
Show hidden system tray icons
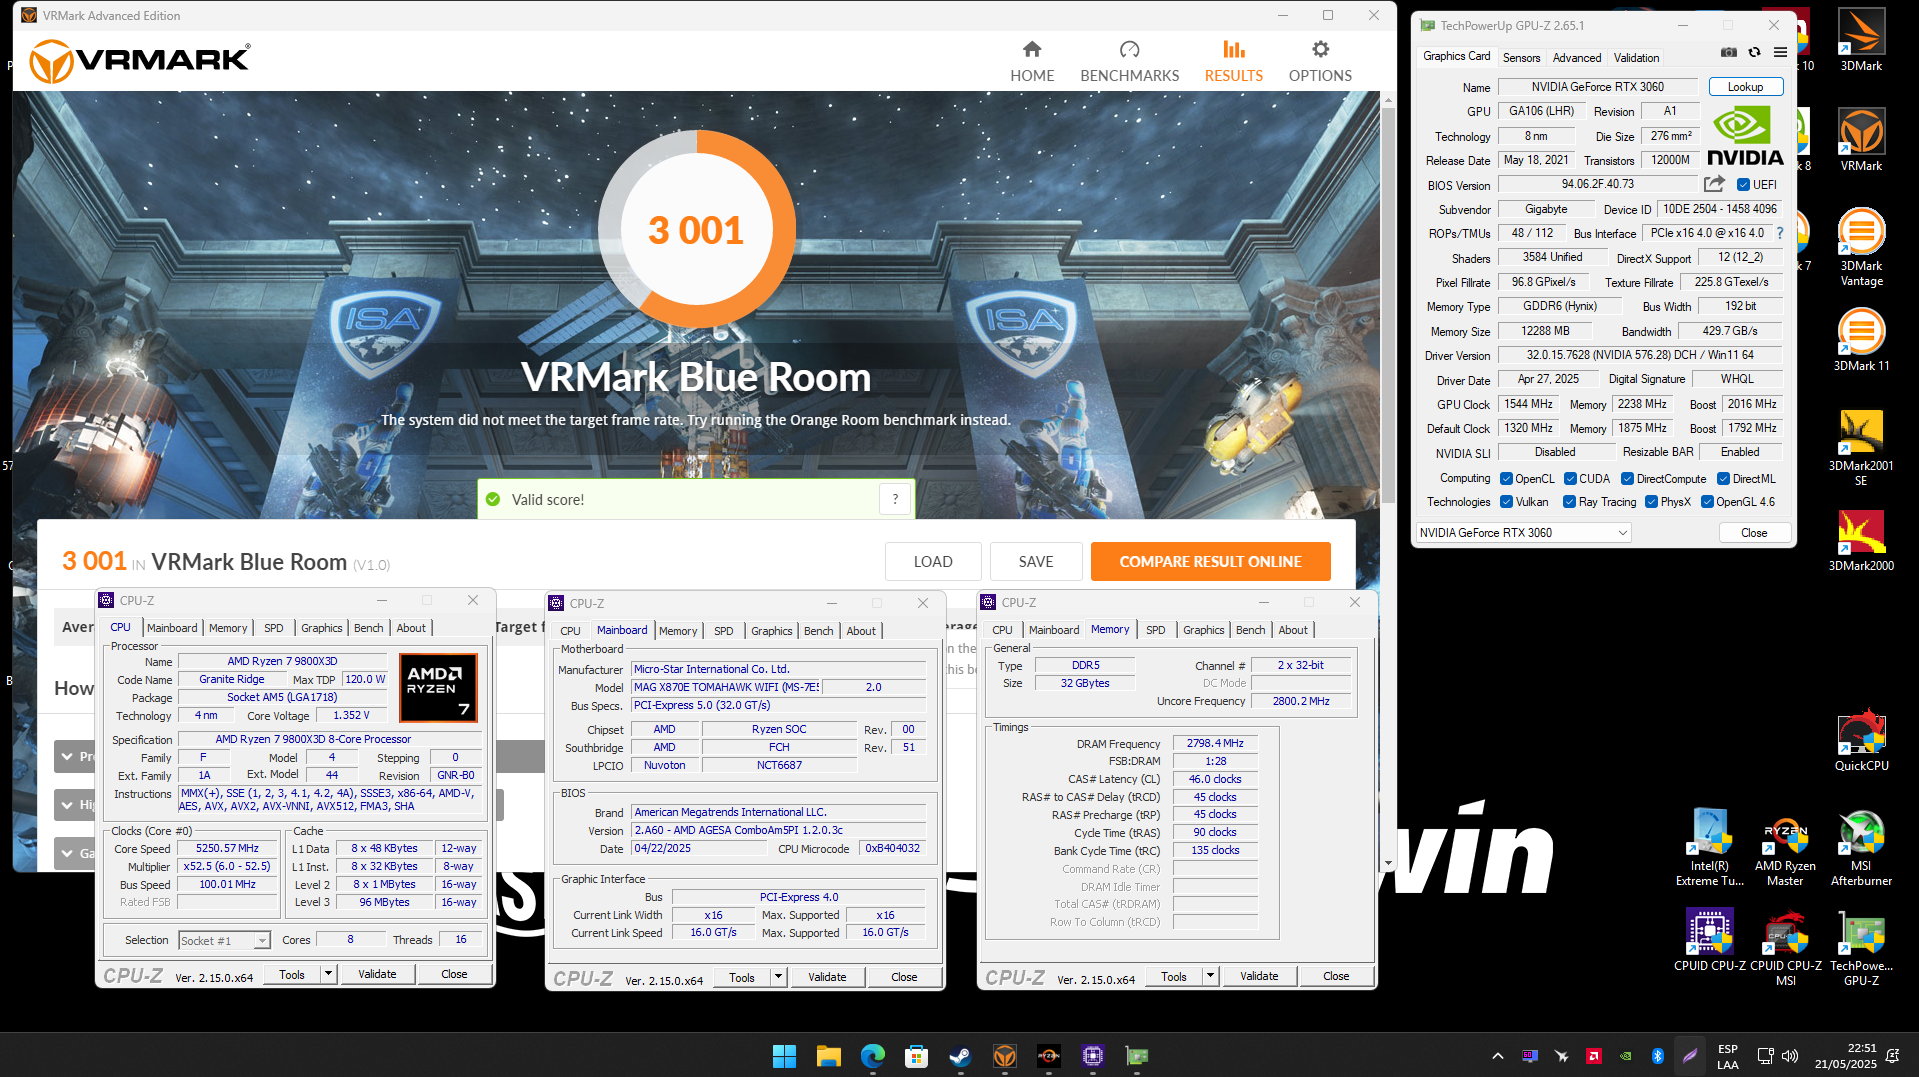pyautogui.click(x=1497, y=1056)
